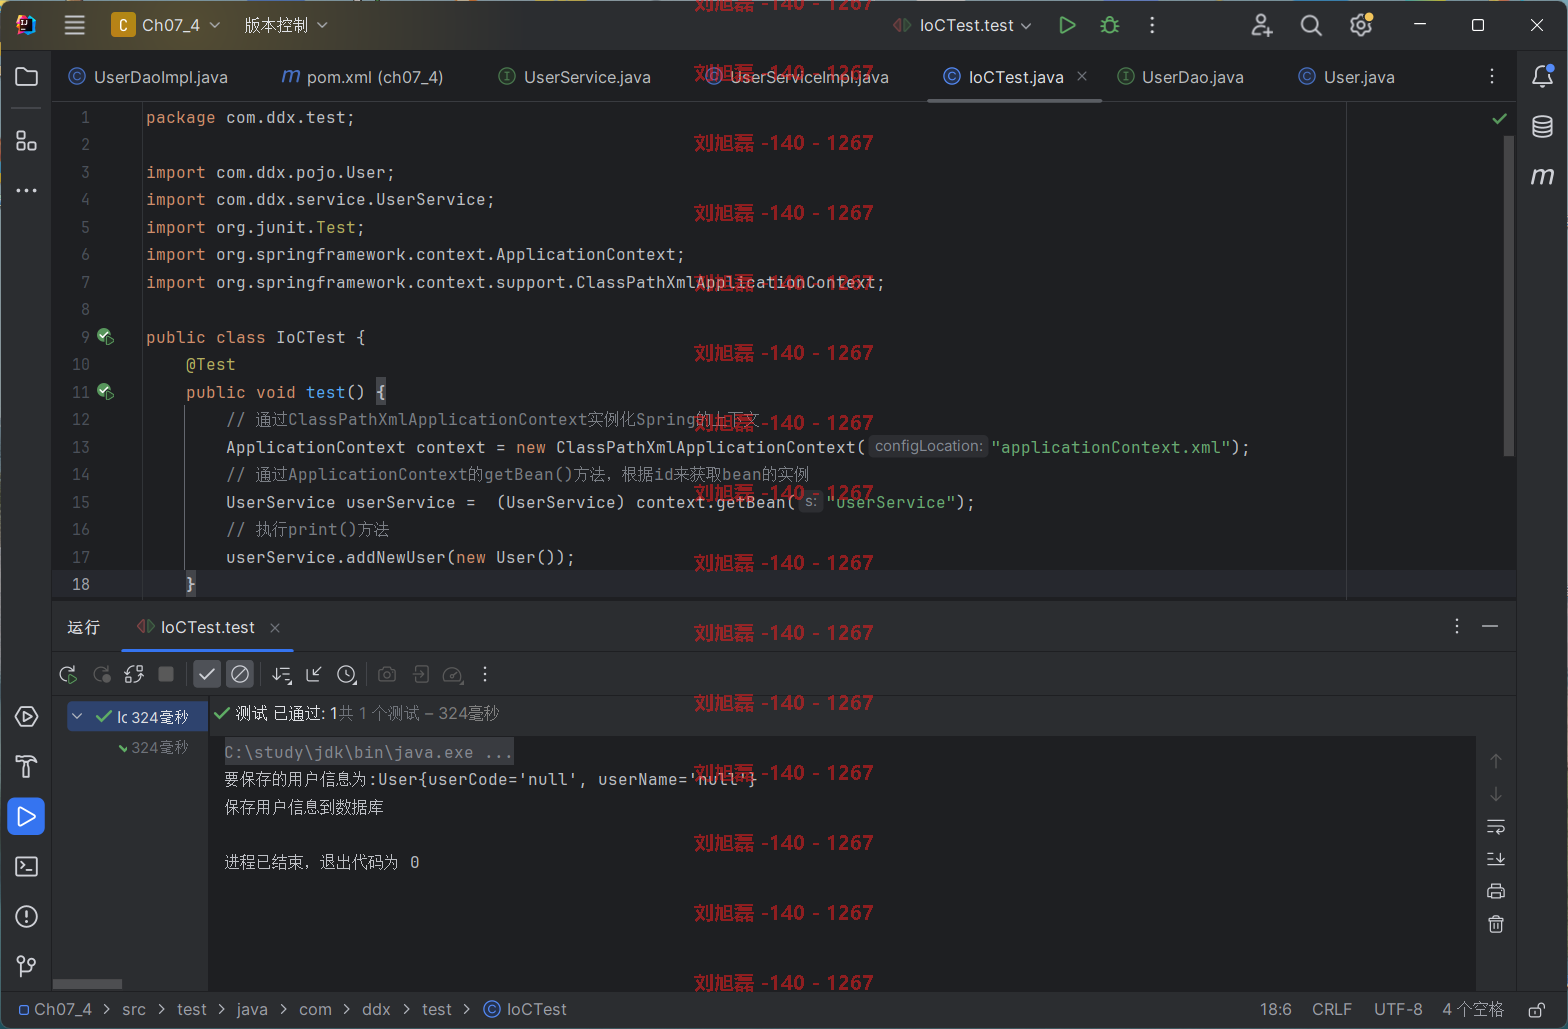Click the src breadcrumb

click(x=134, y=1010)
